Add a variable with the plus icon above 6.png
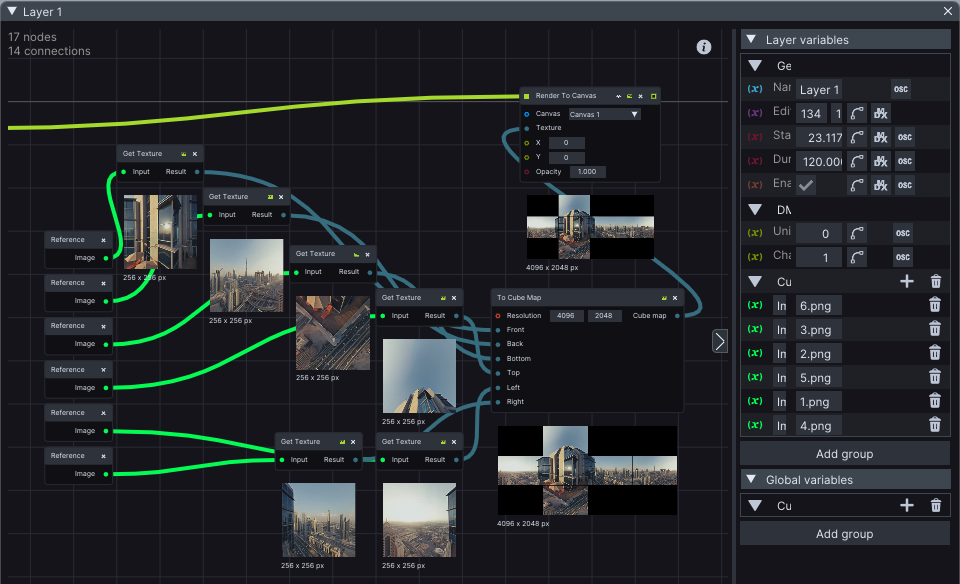Screen dimensions: 960x584 (x=907, y=282)
